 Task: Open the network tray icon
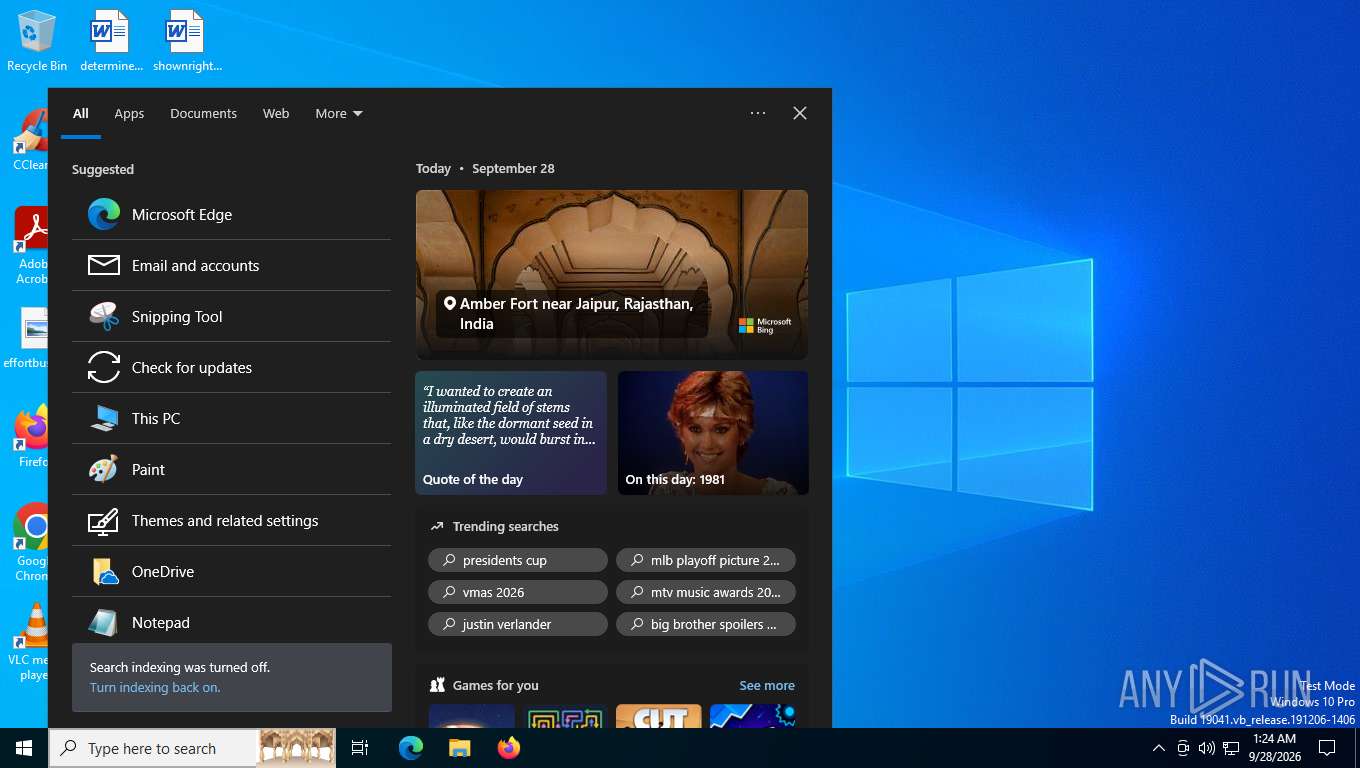click(1231, 748)
